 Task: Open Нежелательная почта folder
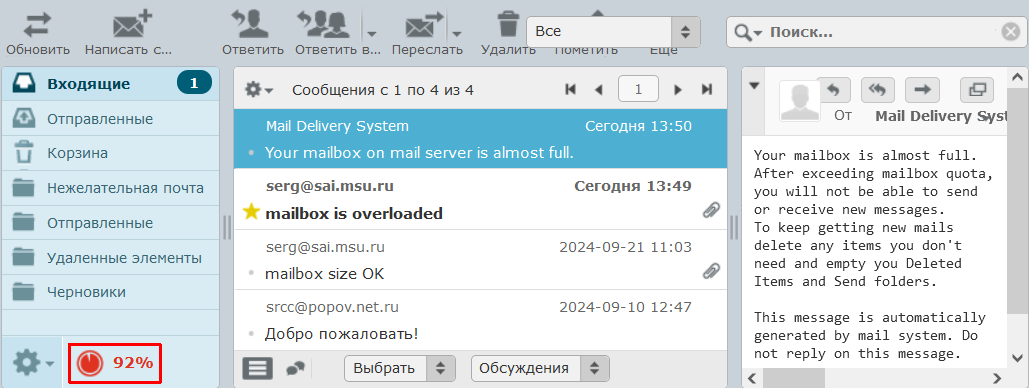pos(110,188)
